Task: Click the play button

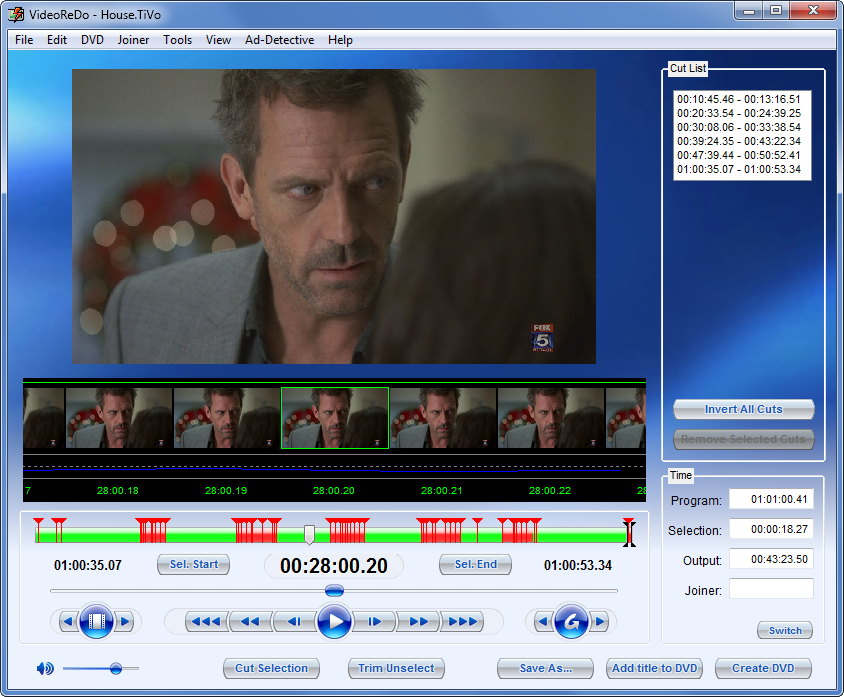Action: coord(334,621)
